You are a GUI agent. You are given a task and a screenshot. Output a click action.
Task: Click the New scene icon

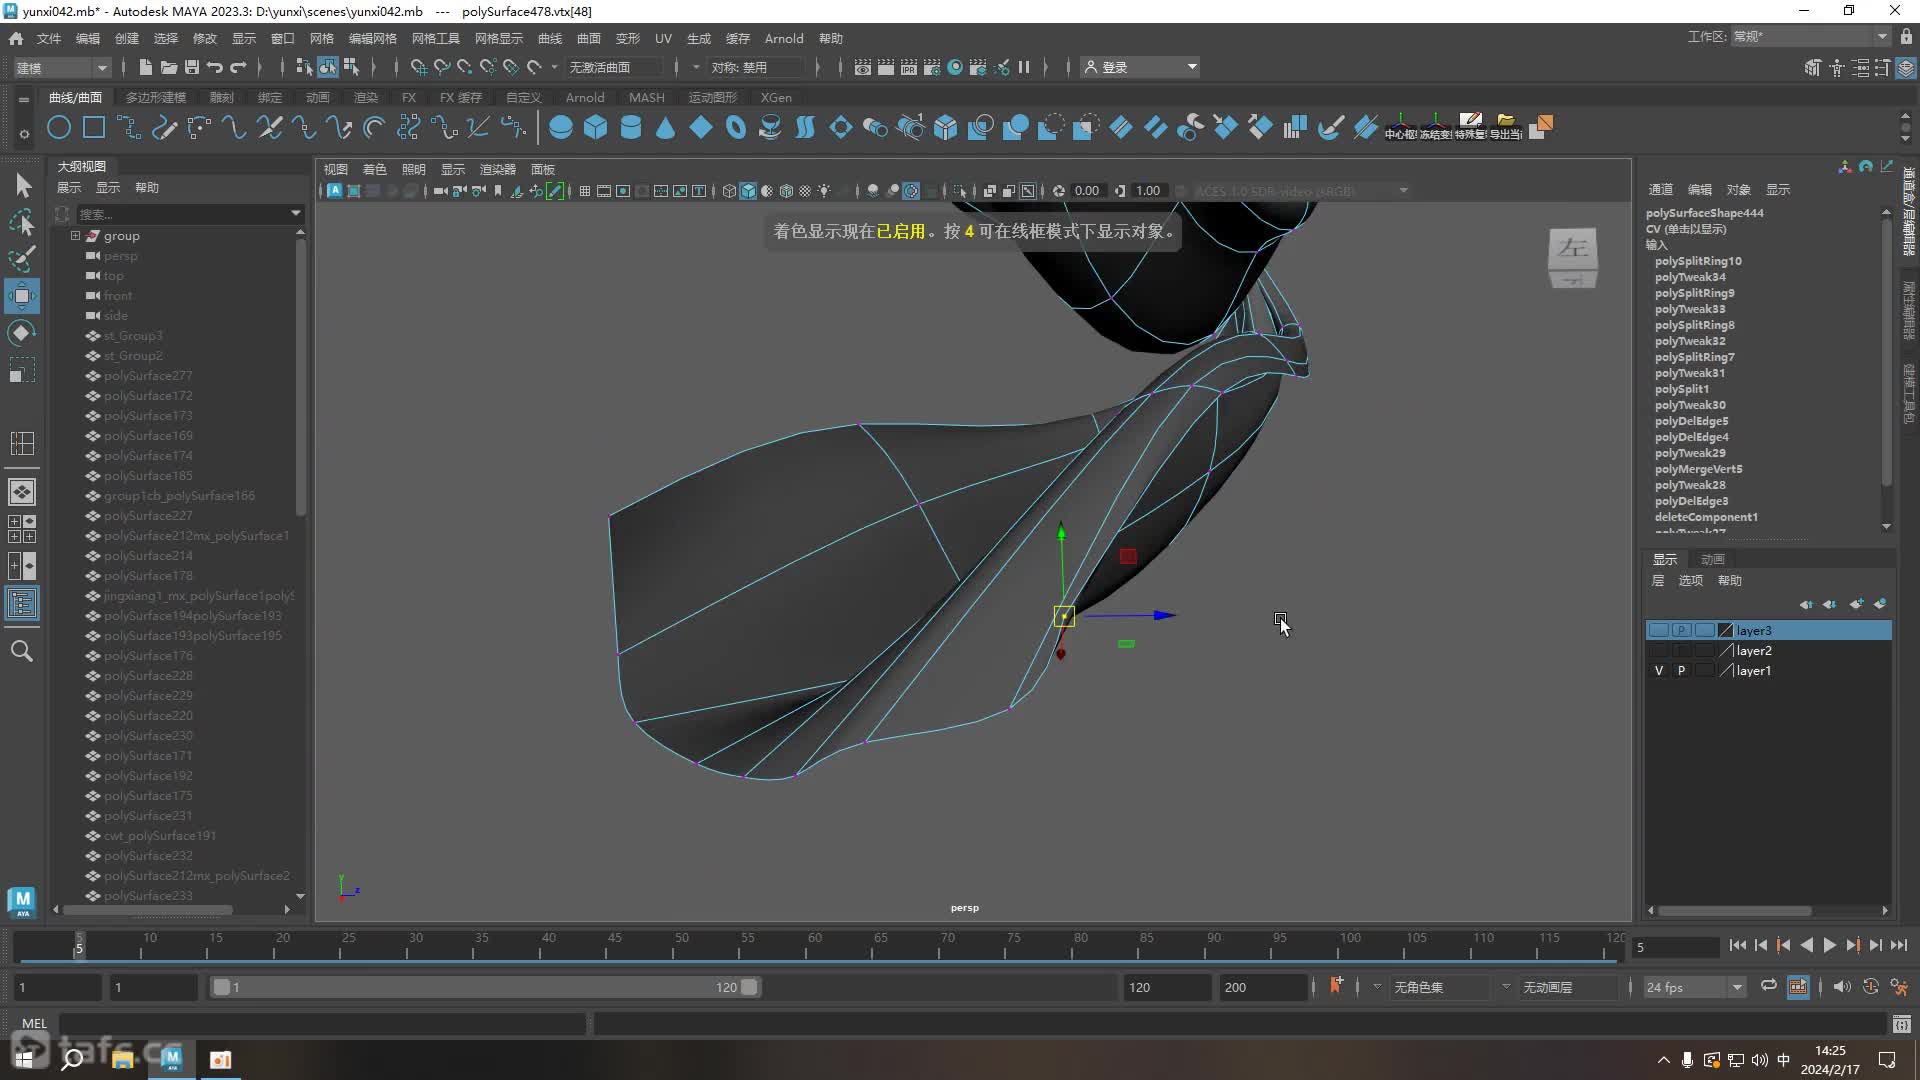click(x=146, y=67)
